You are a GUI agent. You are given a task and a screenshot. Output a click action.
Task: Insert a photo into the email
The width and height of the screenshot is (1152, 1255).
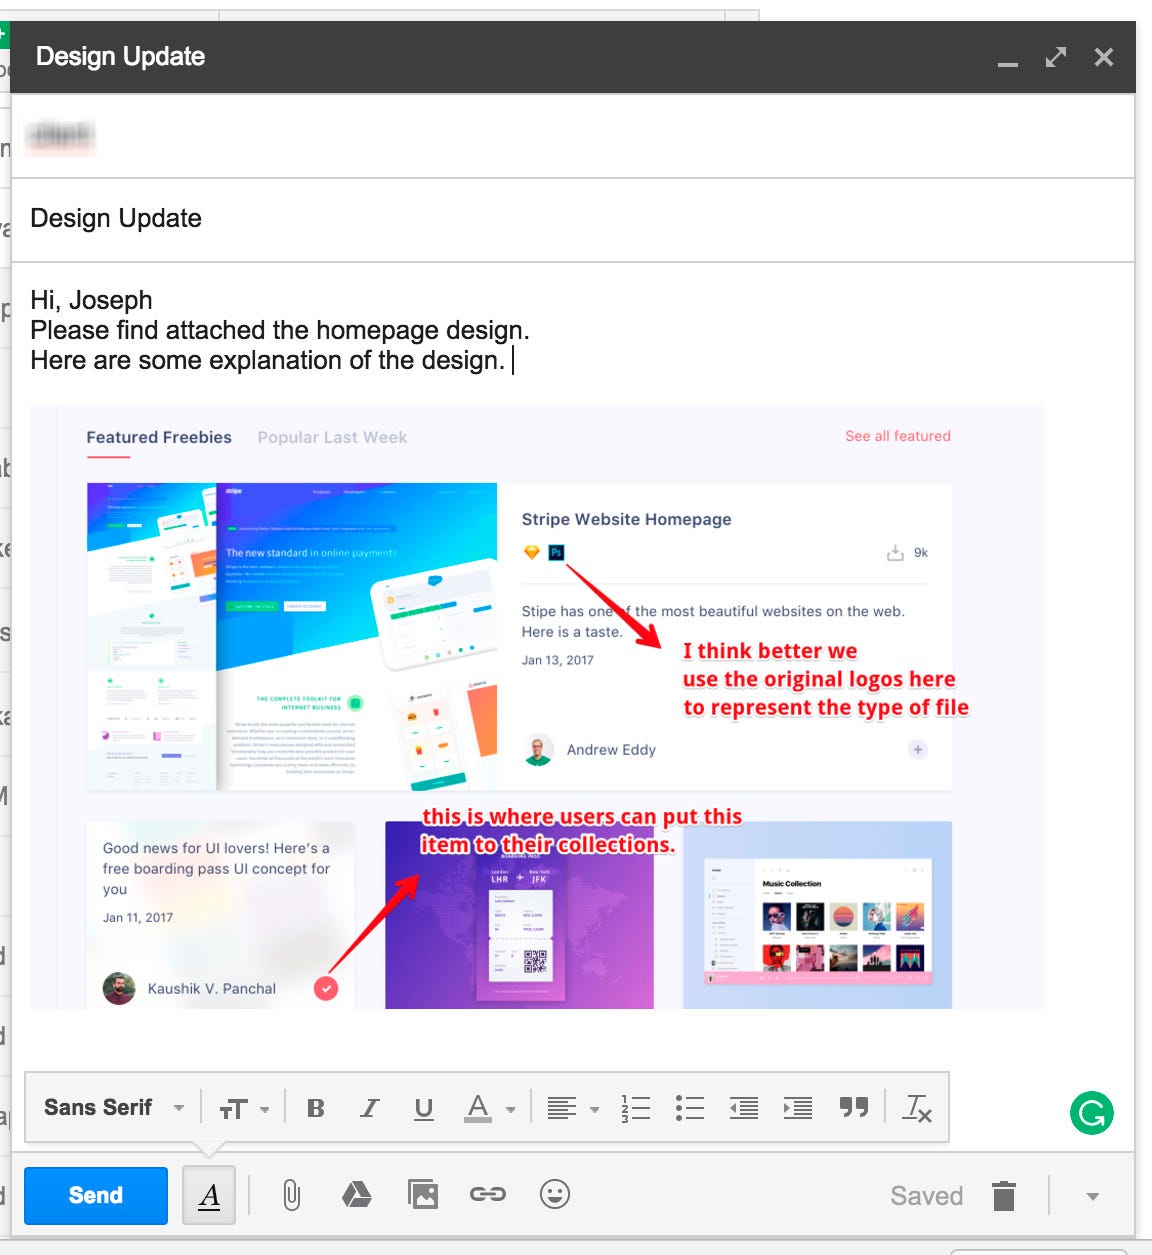click(423, 1194)
